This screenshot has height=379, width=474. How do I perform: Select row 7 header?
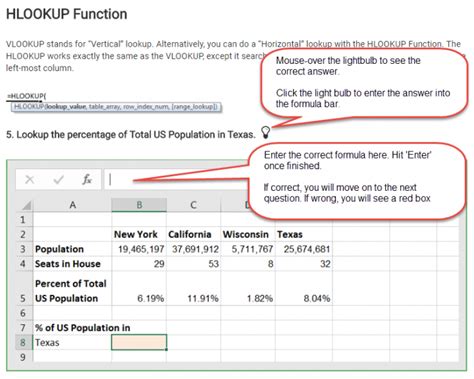point(23,328)
